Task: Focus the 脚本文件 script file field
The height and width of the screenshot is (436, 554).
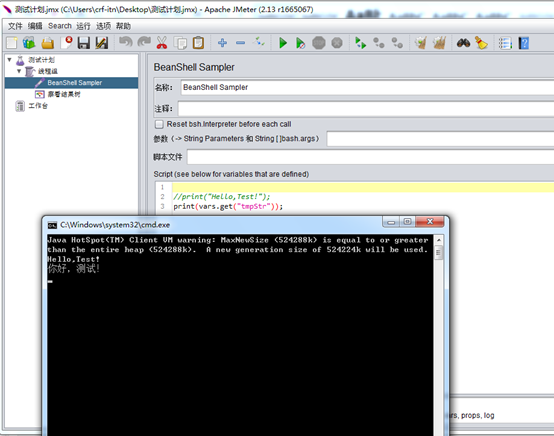Action: (370, 157)
